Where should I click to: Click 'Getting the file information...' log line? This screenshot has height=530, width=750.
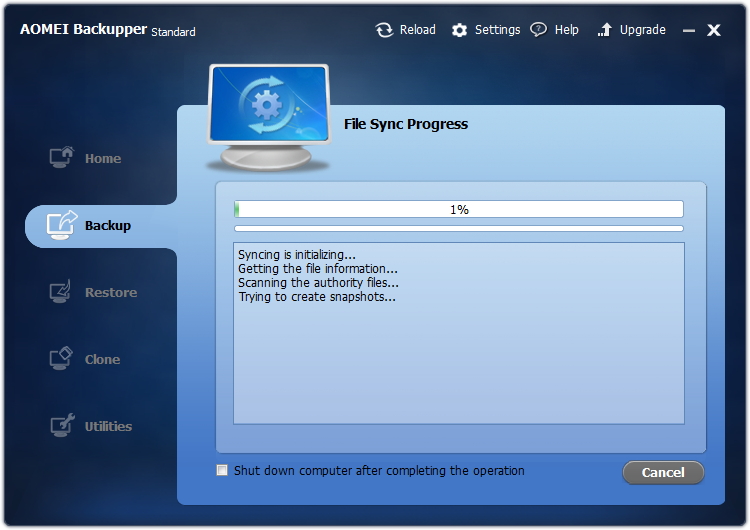(x=318, y=268)
